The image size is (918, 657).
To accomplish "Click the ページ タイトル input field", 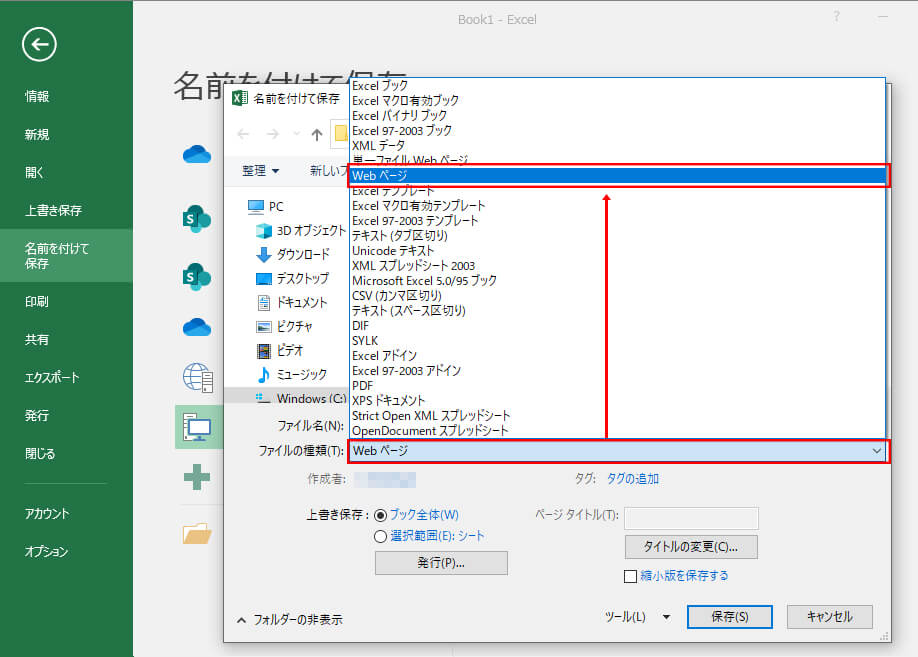I will (x=691, y=518).
